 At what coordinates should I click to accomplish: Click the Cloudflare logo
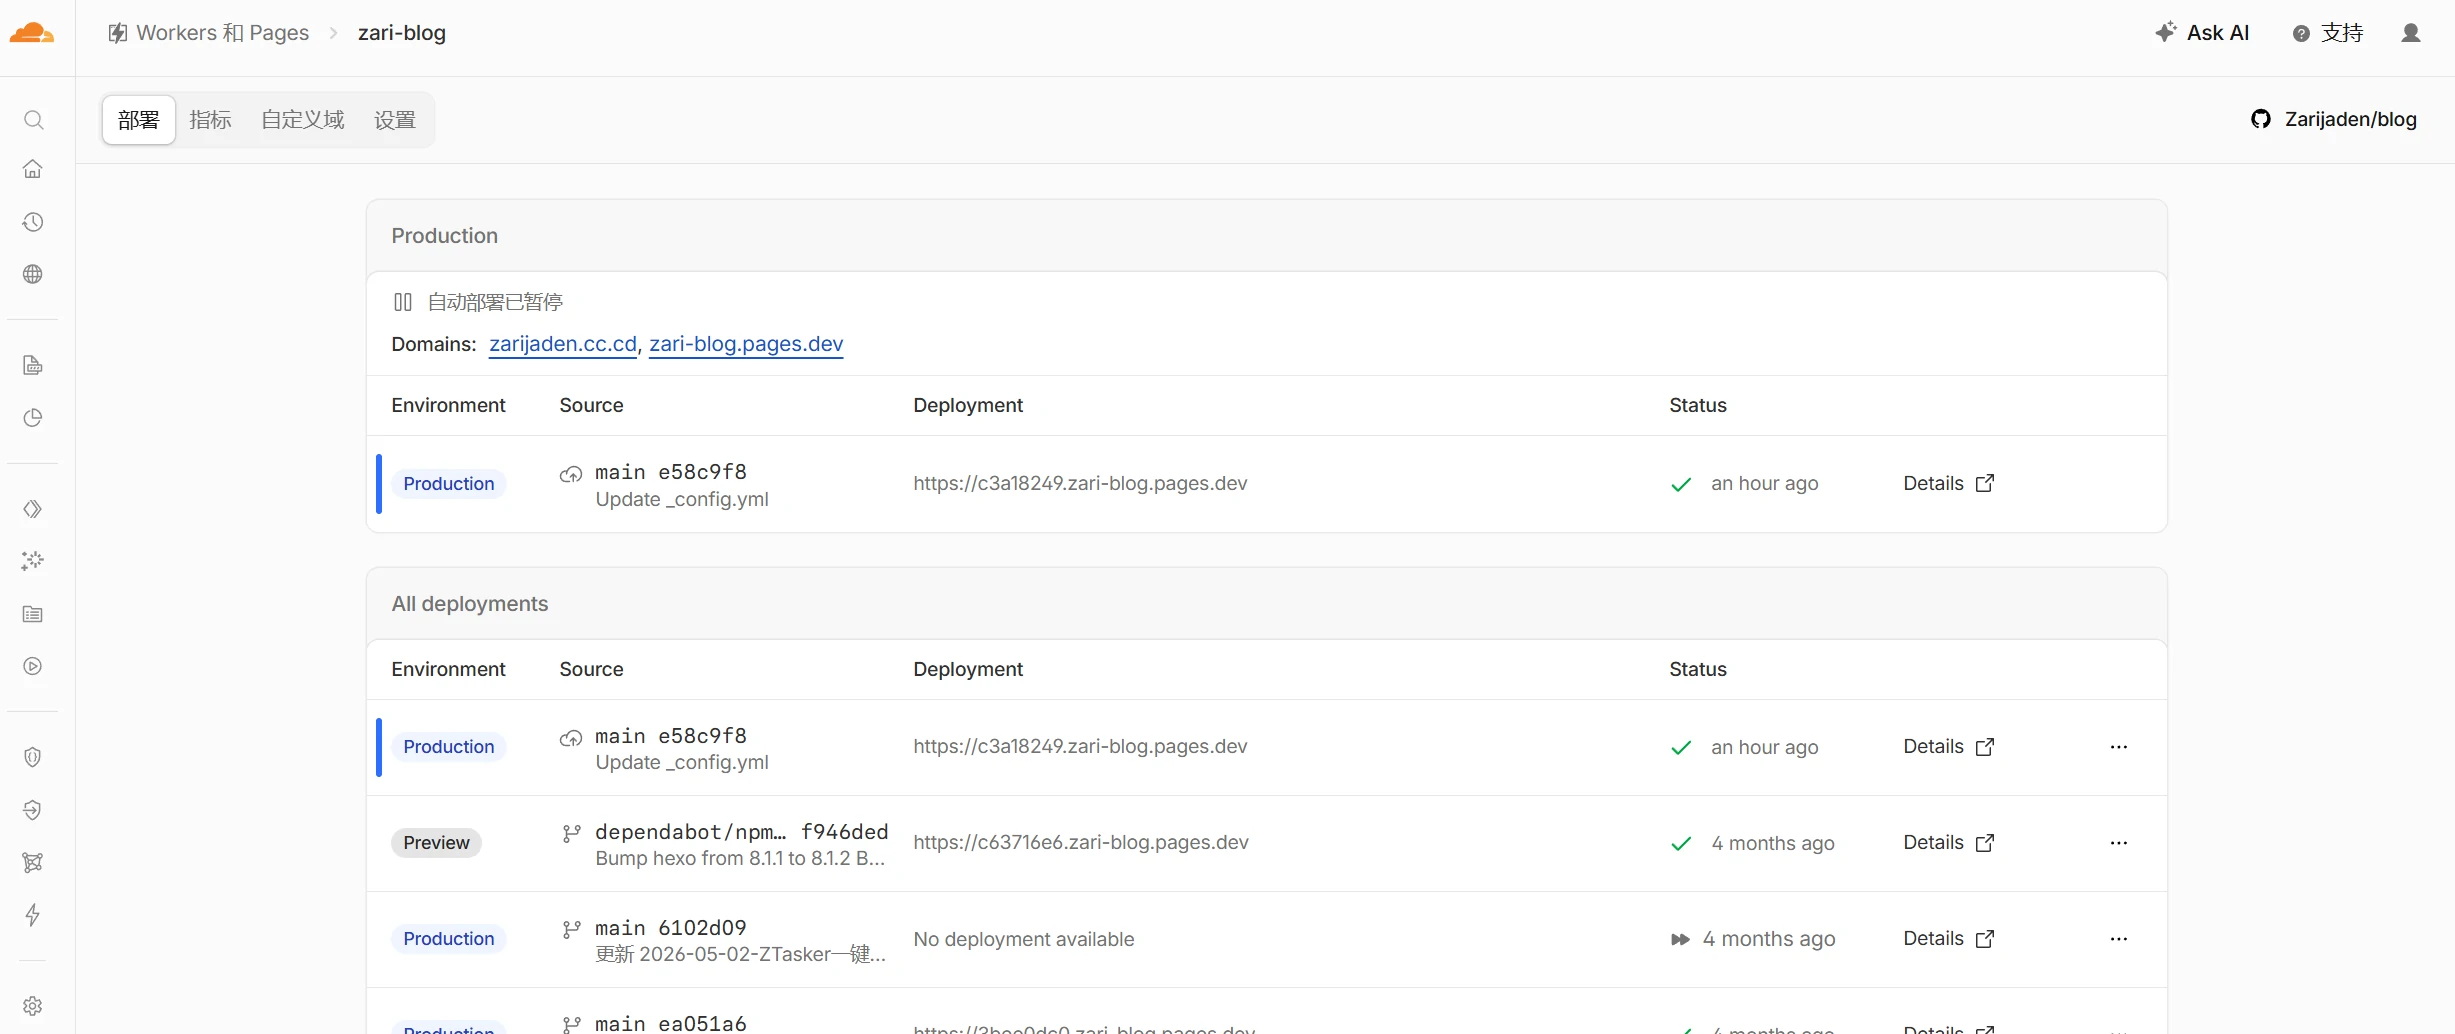point(32,33)
